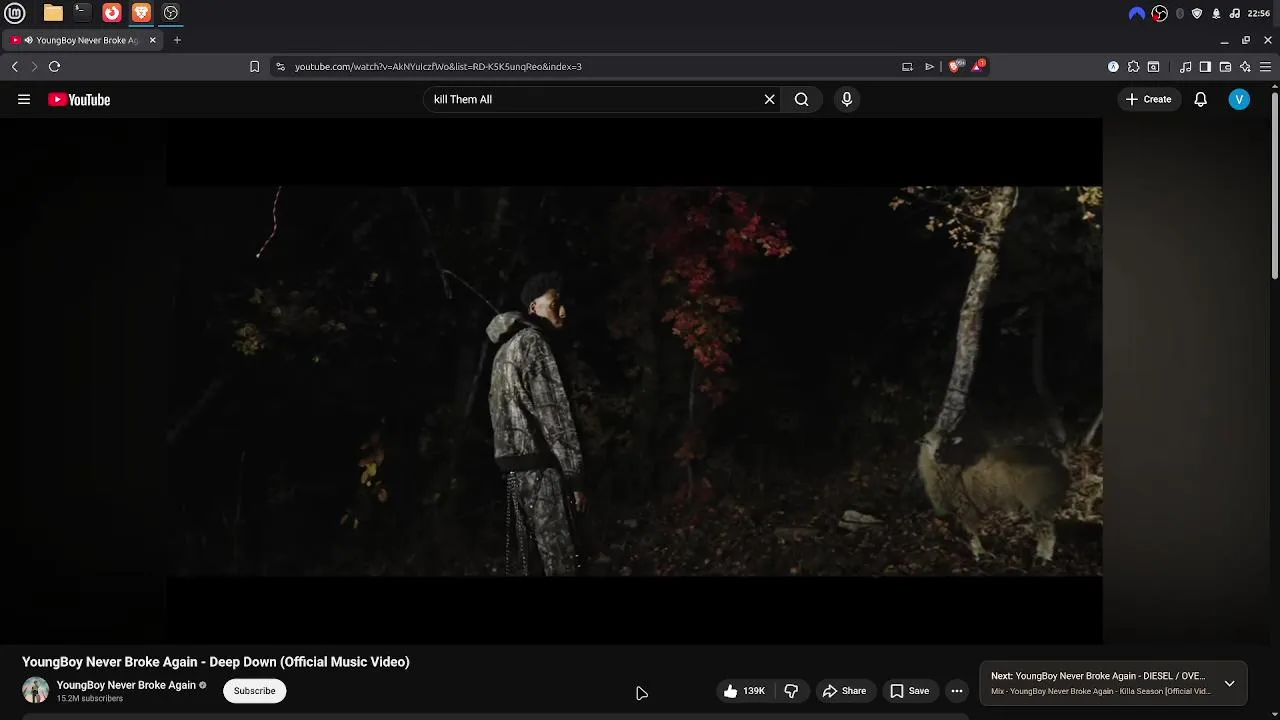Open the file manager from the panel
1280x720 pixels.
[x=53, y=13]
